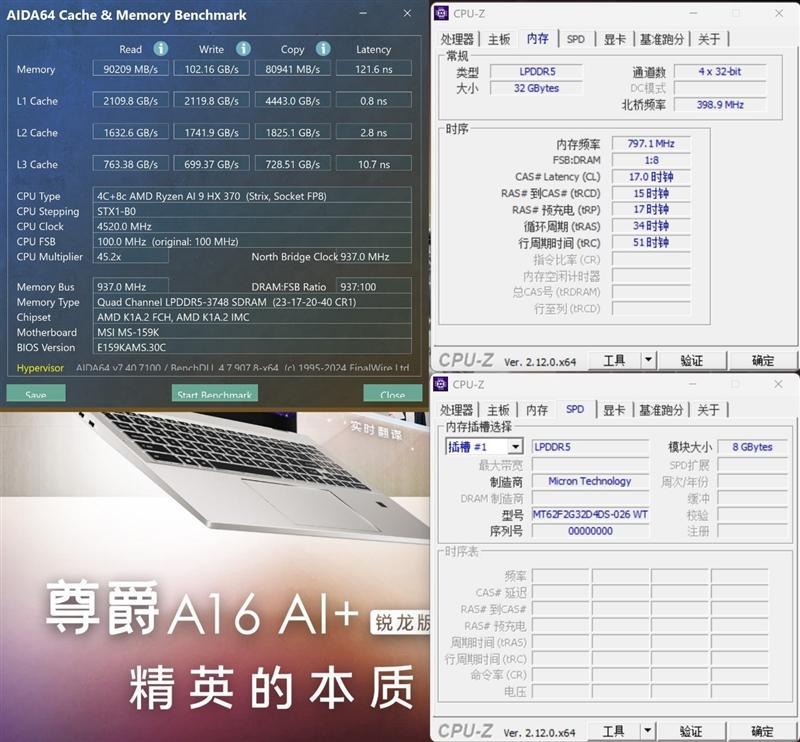Switch to 处理器 tab in top CPU-Z
800x742 pixels.
coord(457,39)
